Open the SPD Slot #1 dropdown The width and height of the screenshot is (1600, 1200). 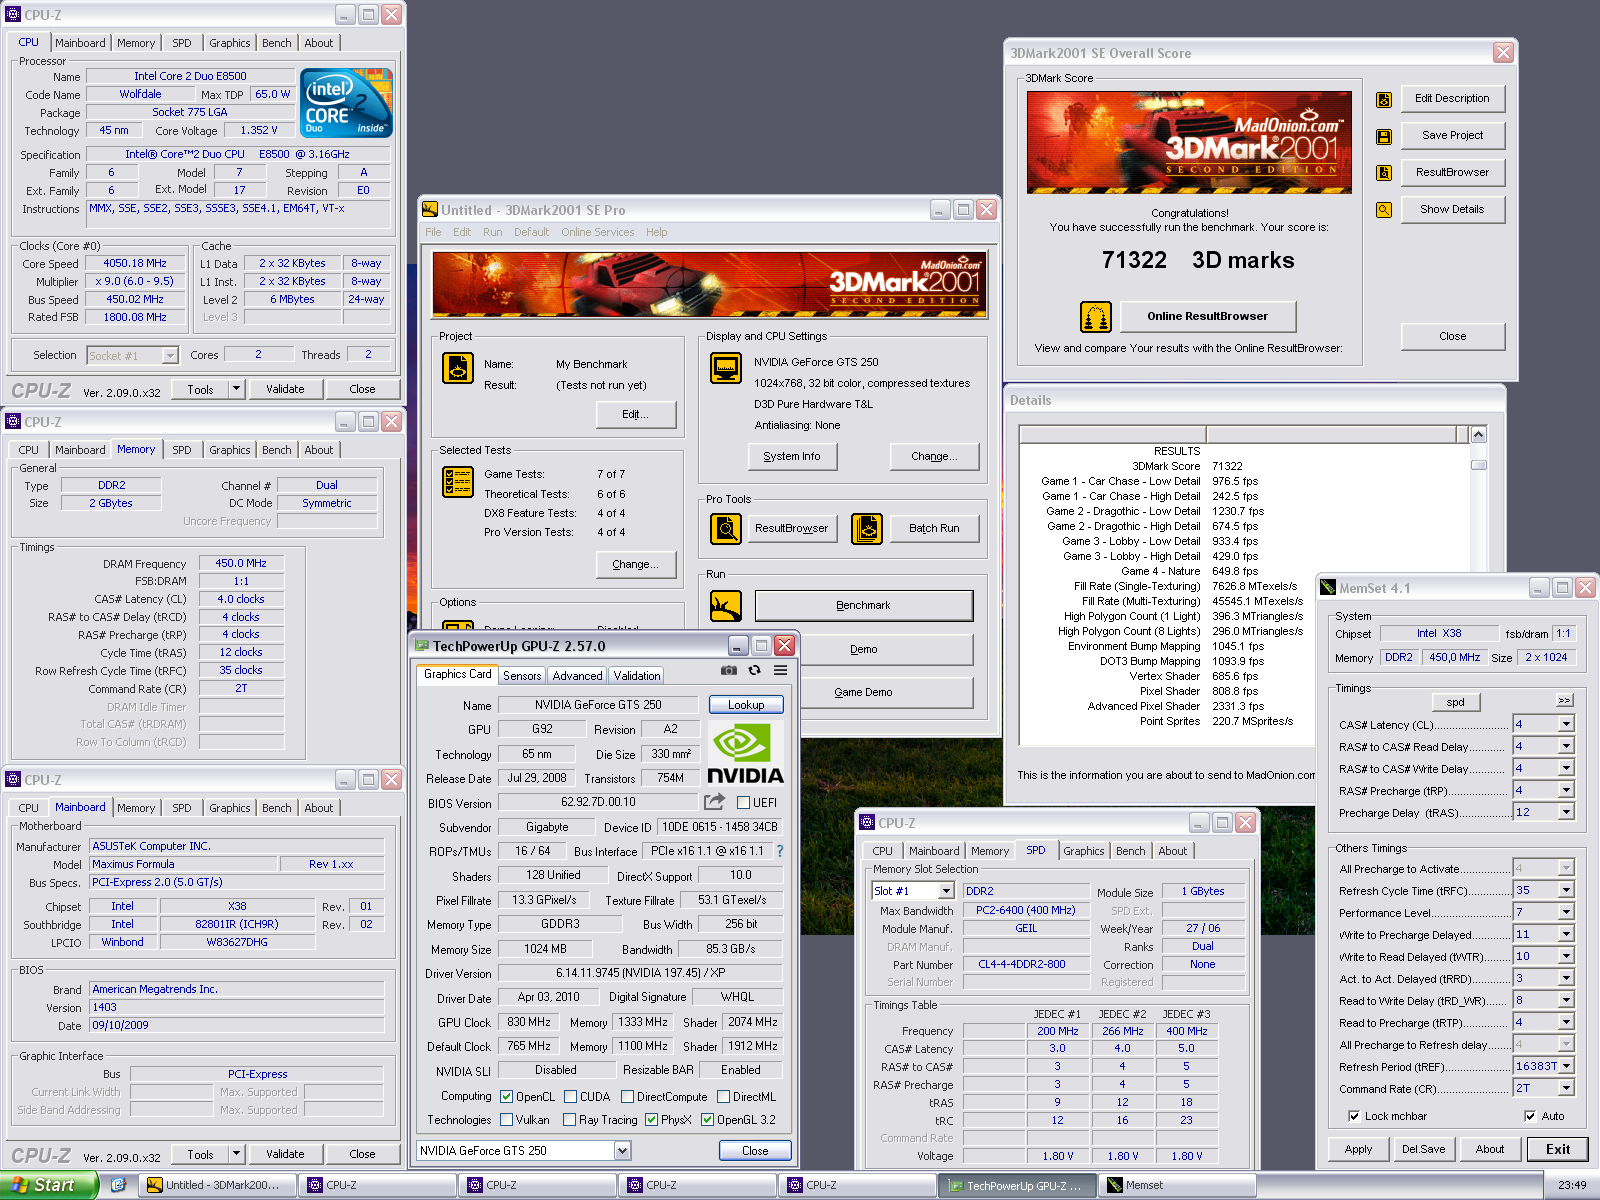945,891
